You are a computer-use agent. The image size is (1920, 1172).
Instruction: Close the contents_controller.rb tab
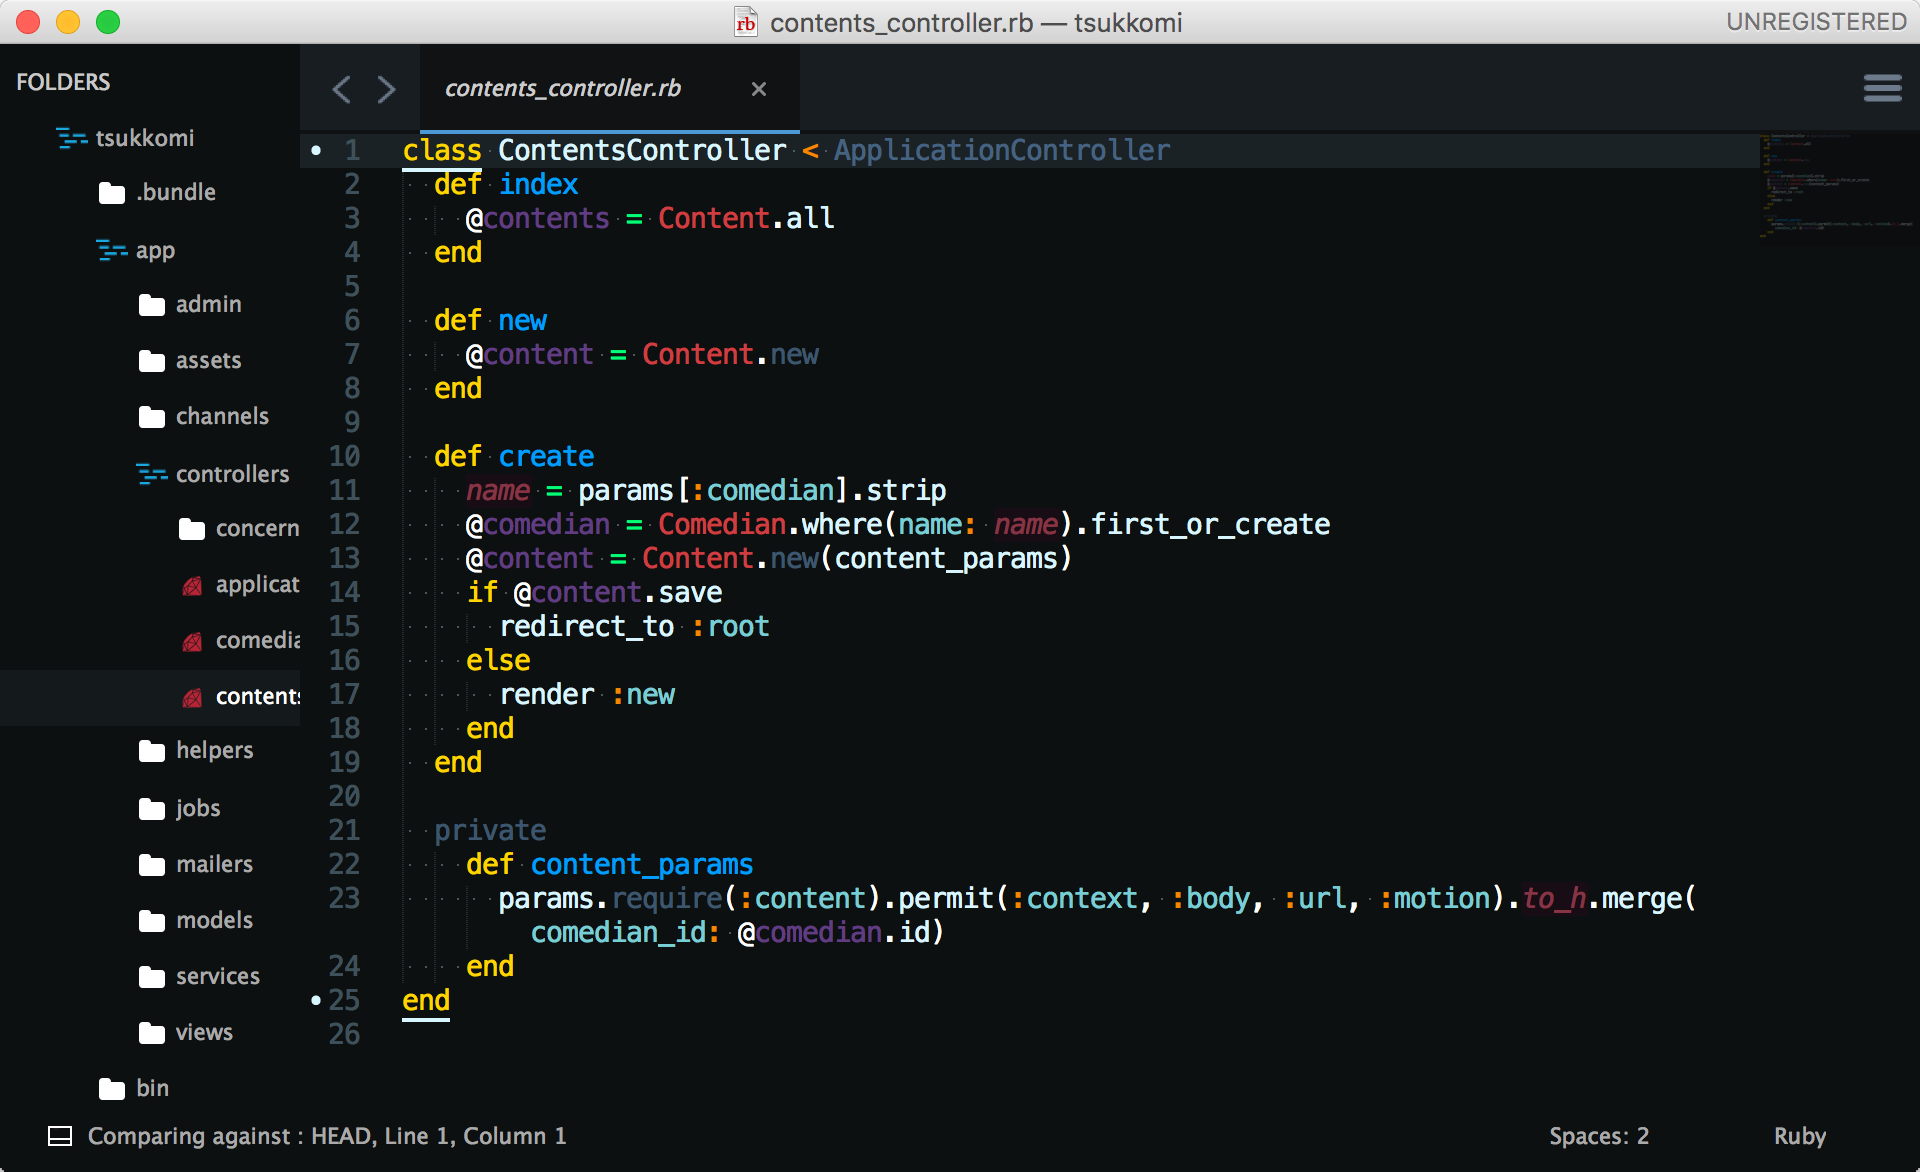pos(759,89)
